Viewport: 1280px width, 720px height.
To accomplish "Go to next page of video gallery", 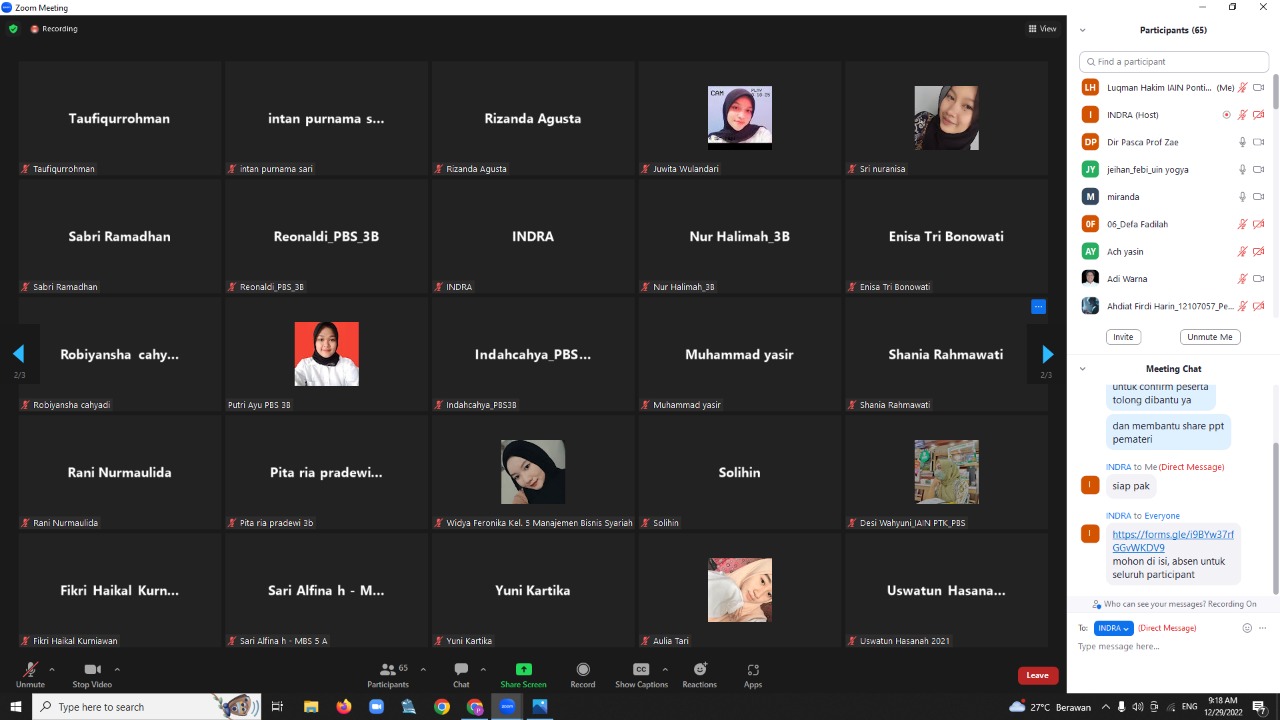I will coord(1047,354).
